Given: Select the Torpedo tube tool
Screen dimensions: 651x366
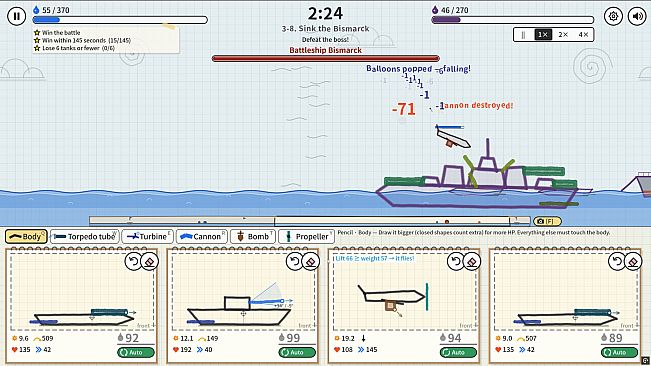Looking at the screenshot, I should coord(85,237).
